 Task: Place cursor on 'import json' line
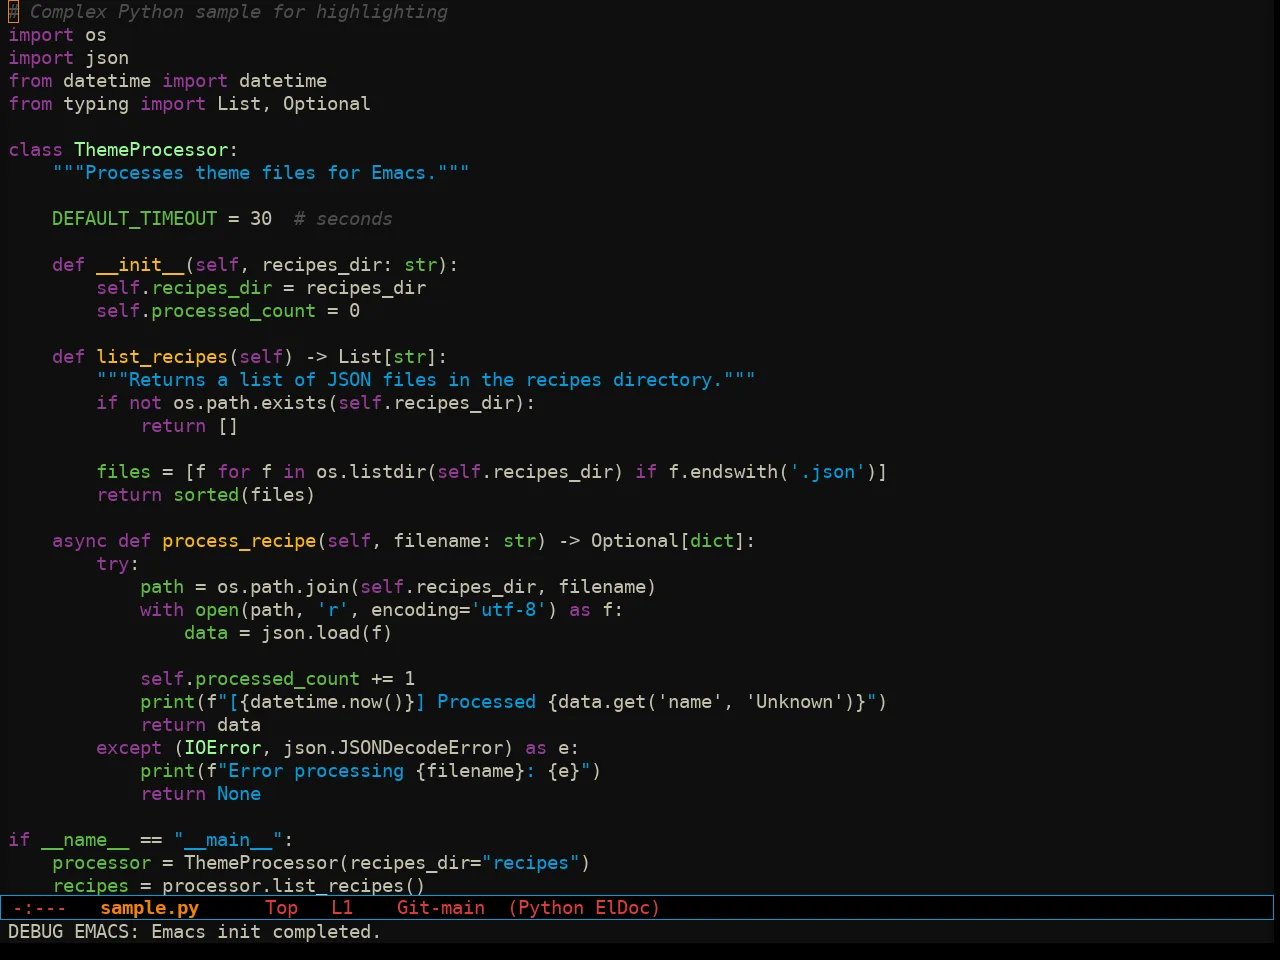coord(68,58)
